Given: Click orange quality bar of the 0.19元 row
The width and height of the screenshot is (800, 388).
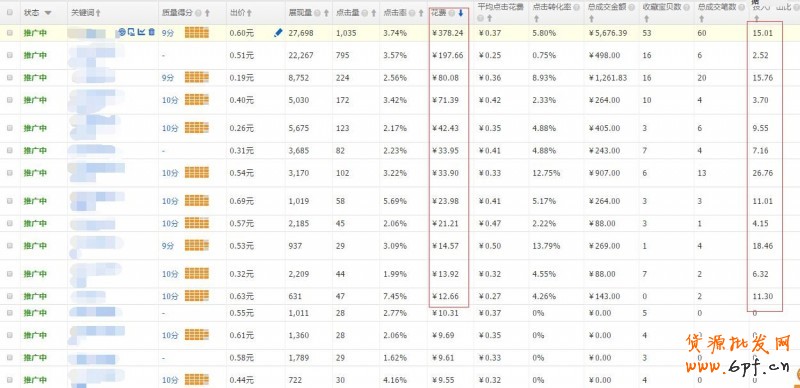Looking at the screenshot, I should pyautogui.click(x=196, y=78).
